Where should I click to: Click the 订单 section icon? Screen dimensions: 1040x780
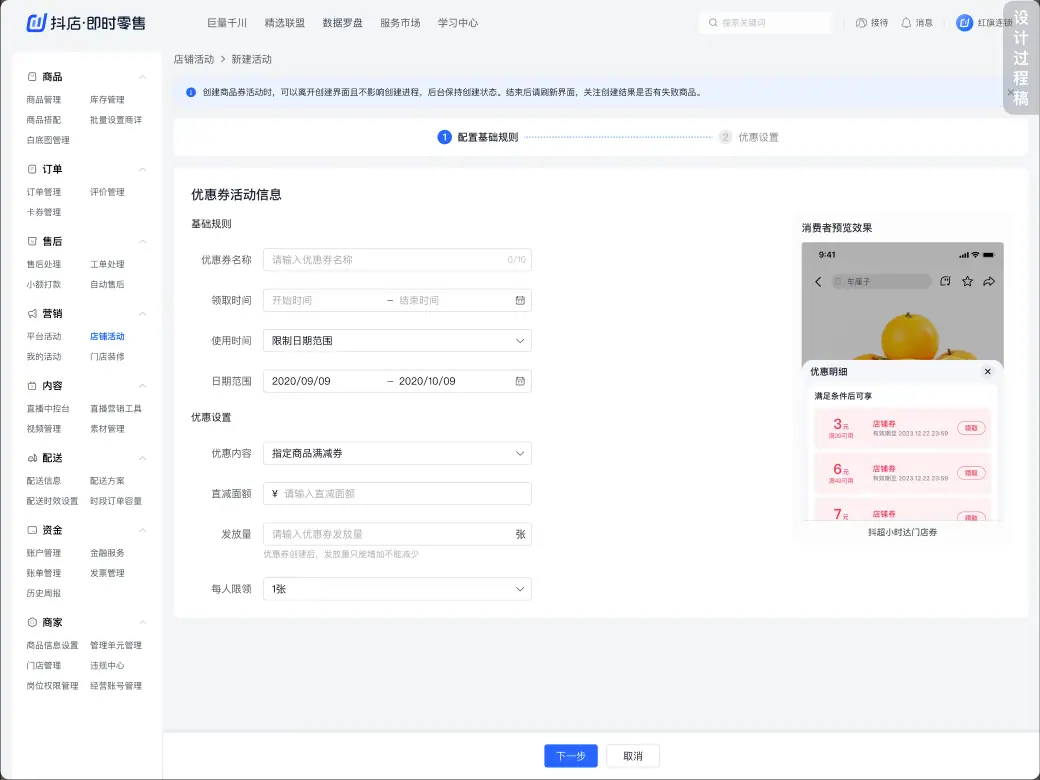(32, 169)
